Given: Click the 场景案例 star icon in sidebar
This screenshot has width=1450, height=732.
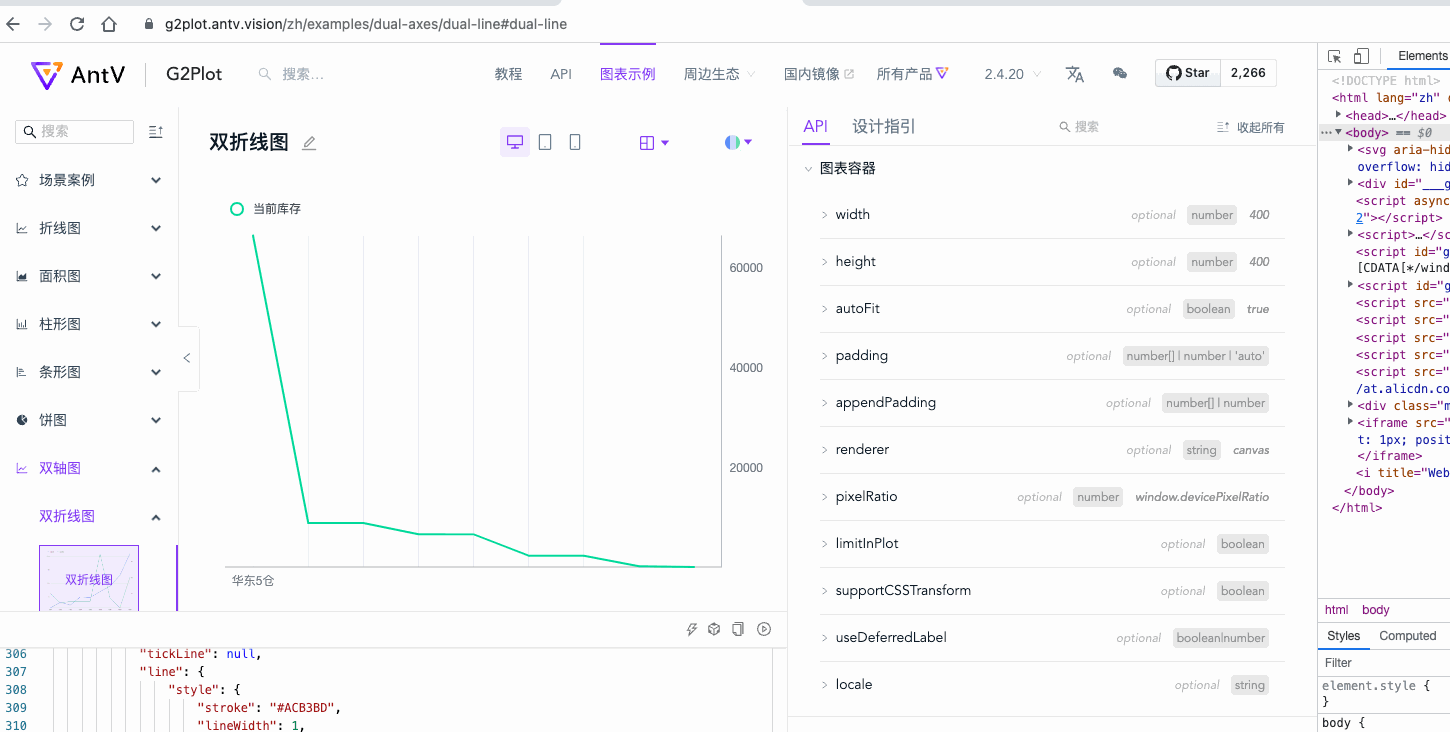Looking at the screenshot, I should coord(22,180).
